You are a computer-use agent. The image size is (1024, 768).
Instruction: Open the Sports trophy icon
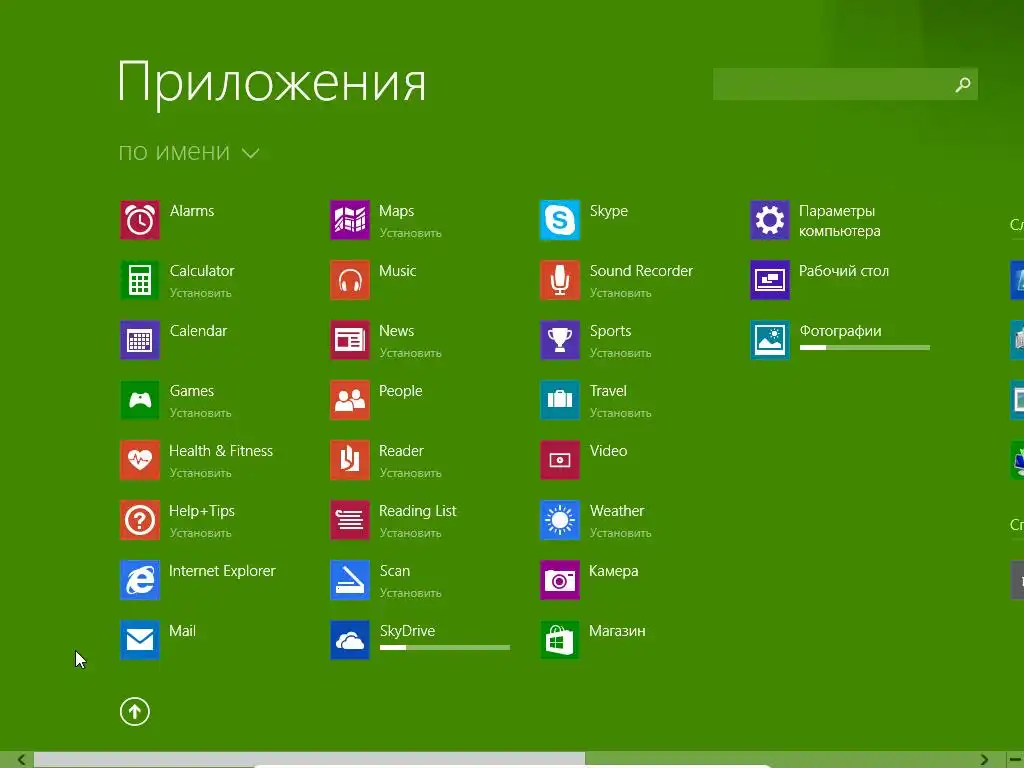point(560,340)
